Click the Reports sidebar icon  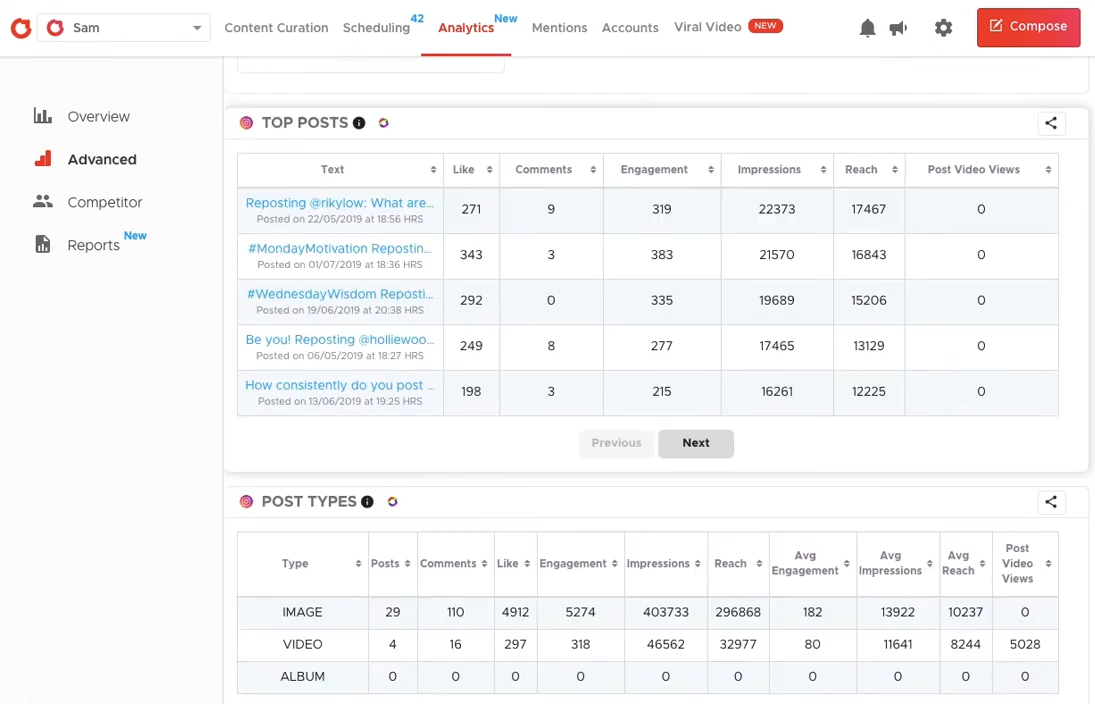click(42, 244)
